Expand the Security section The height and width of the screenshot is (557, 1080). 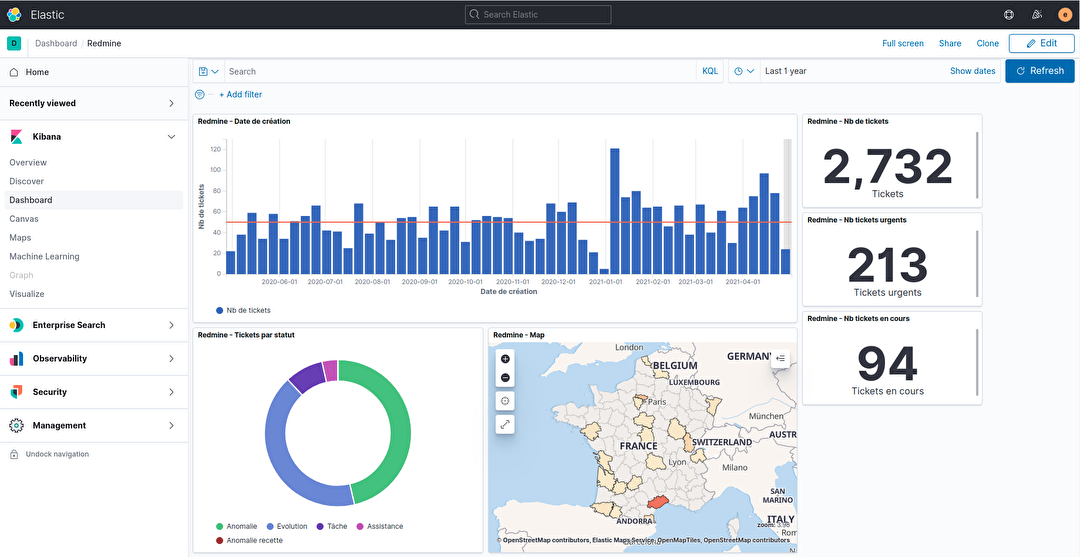point(172,392)
